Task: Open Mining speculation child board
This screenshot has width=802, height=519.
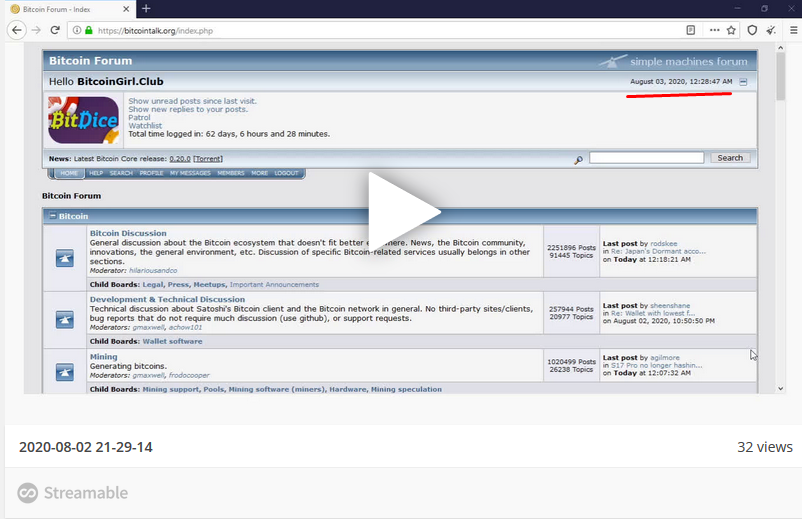Action: click(406, 390)
